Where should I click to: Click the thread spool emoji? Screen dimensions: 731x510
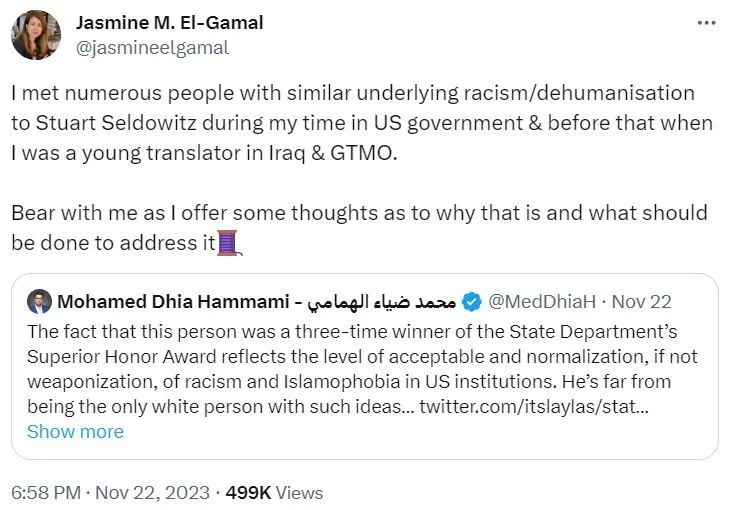(x=231, y=243)
